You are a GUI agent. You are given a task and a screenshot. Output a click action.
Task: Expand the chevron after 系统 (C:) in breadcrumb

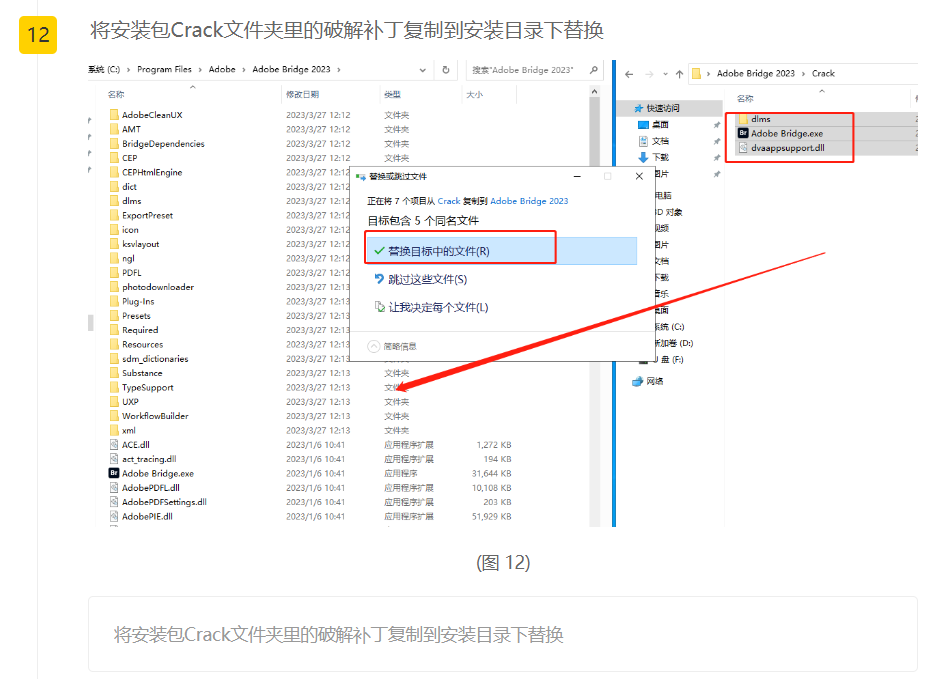(128, 70)
